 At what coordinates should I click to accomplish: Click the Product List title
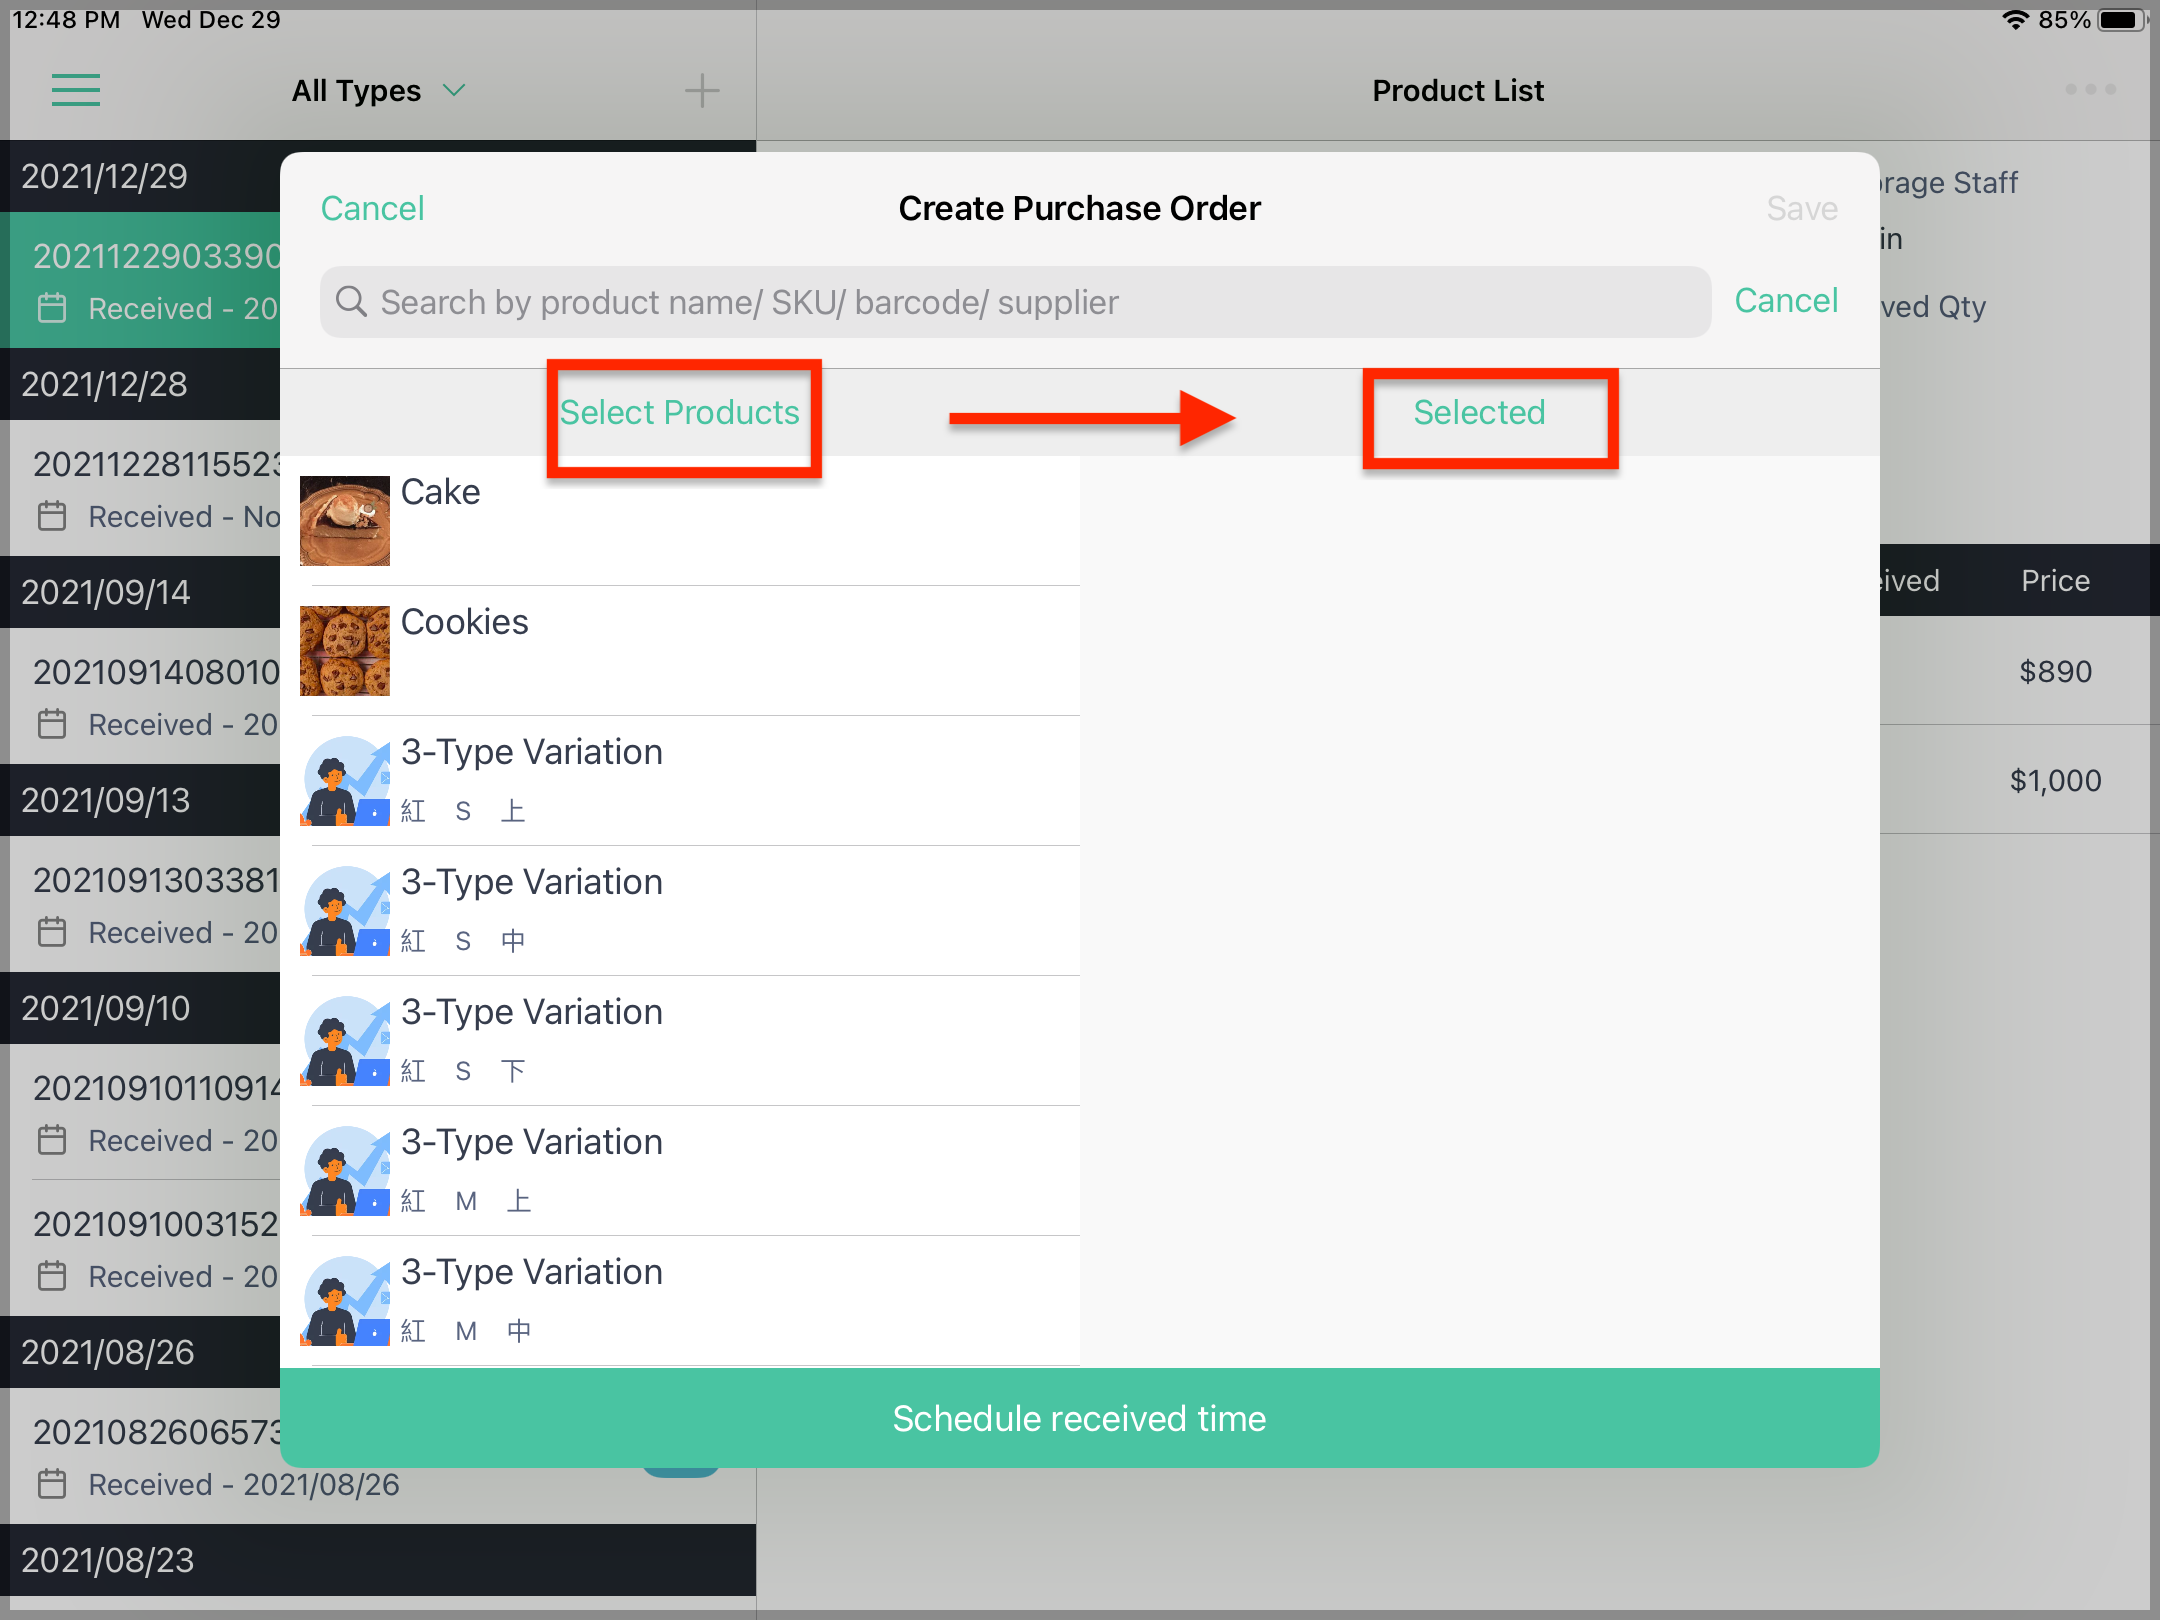tap(1458, 91)
